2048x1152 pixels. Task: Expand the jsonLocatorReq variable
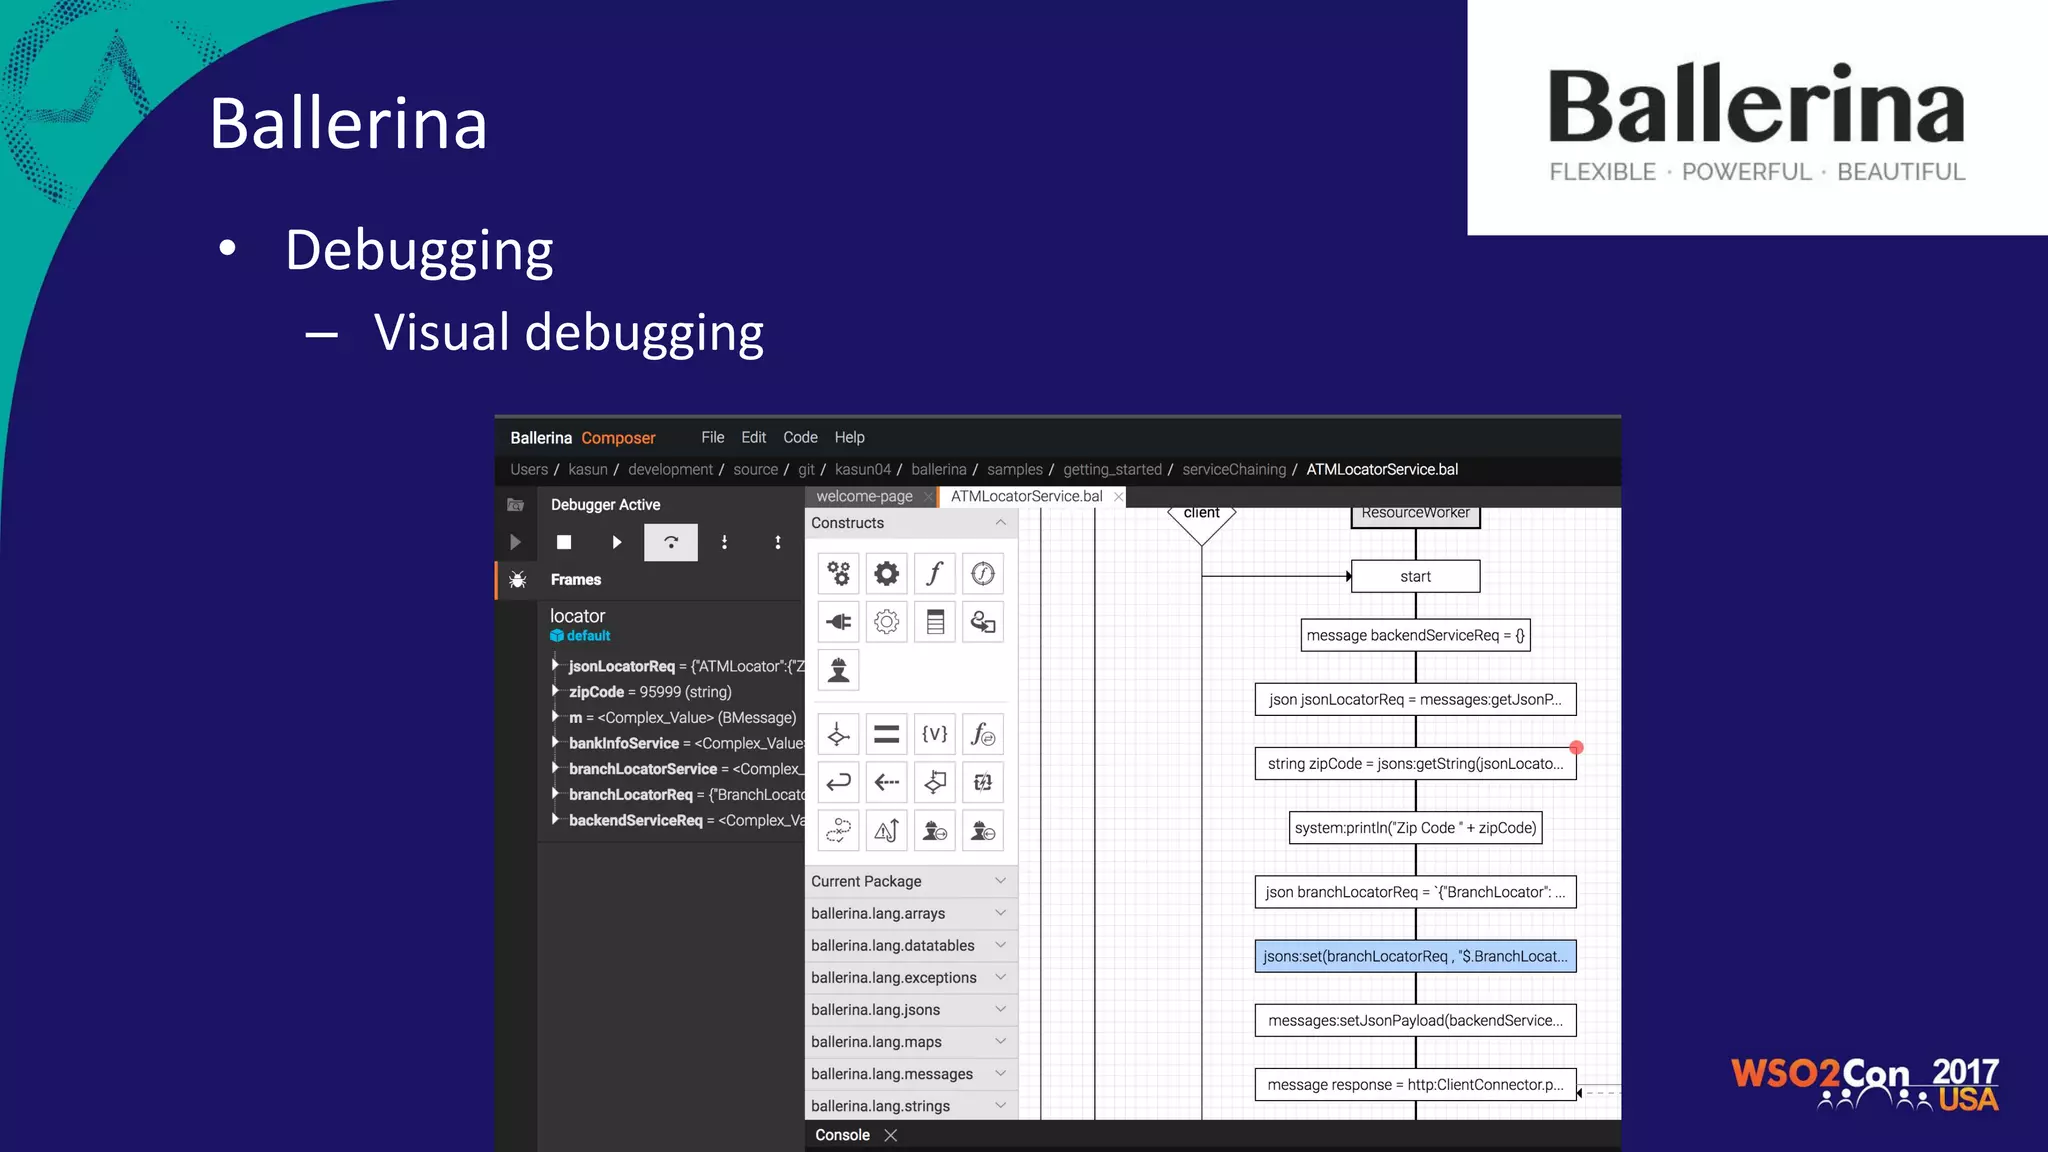pos(555,665)
